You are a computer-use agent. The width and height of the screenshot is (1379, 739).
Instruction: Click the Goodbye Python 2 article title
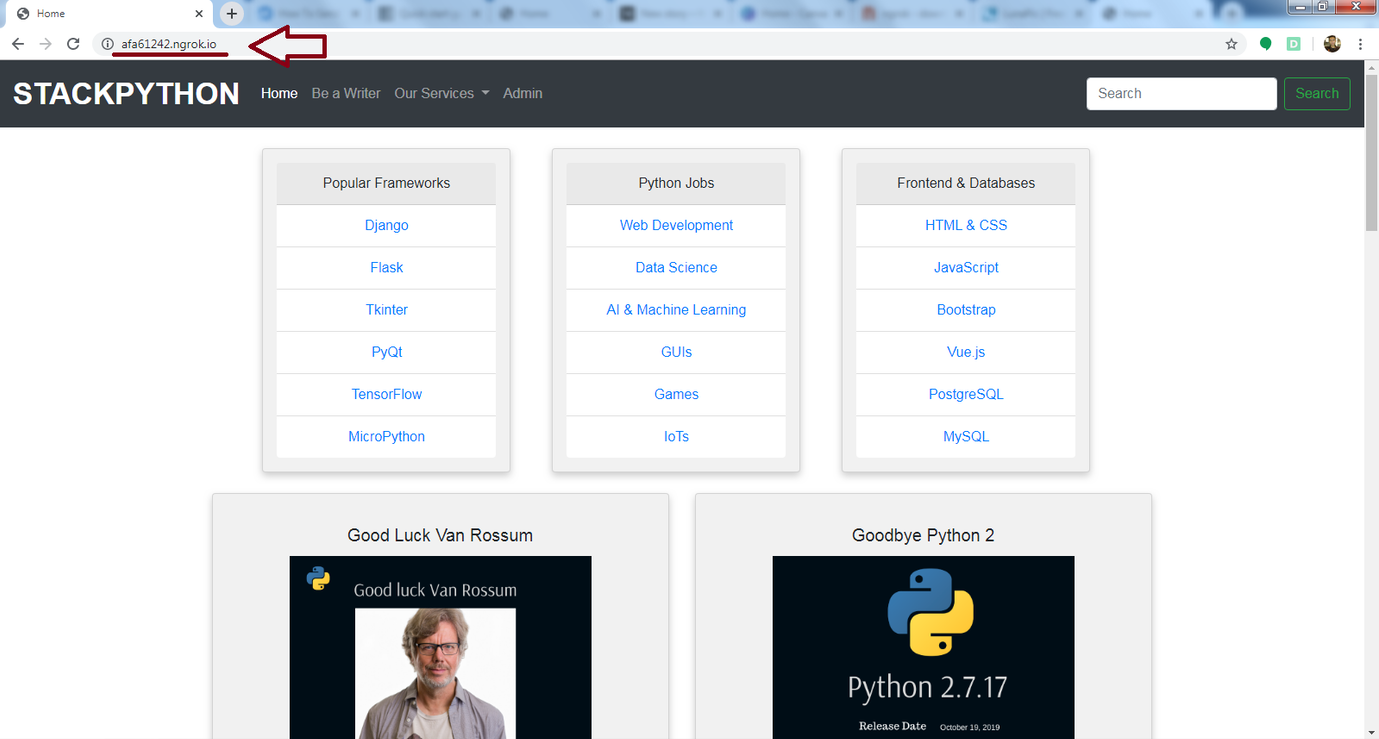(x=923, y=535)
